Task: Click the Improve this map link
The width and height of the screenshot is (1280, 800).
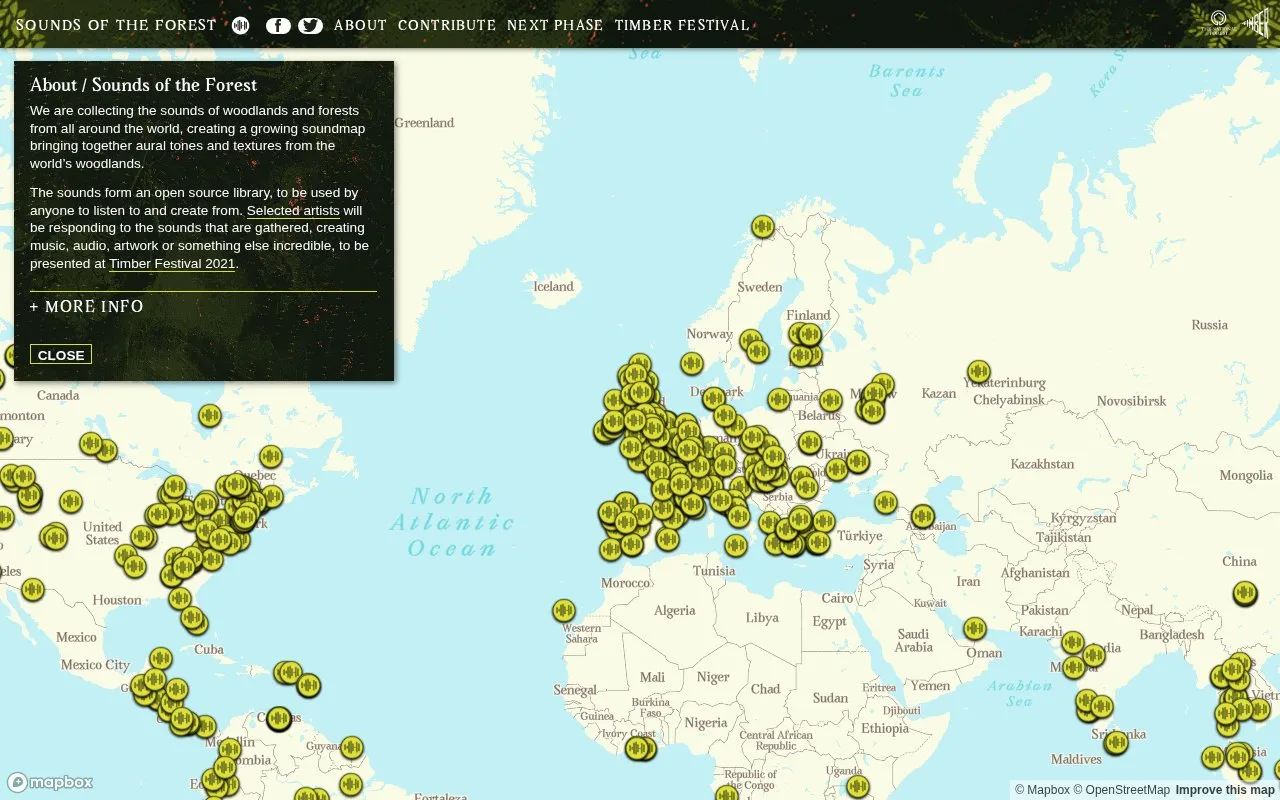Action: (1225, 790)
